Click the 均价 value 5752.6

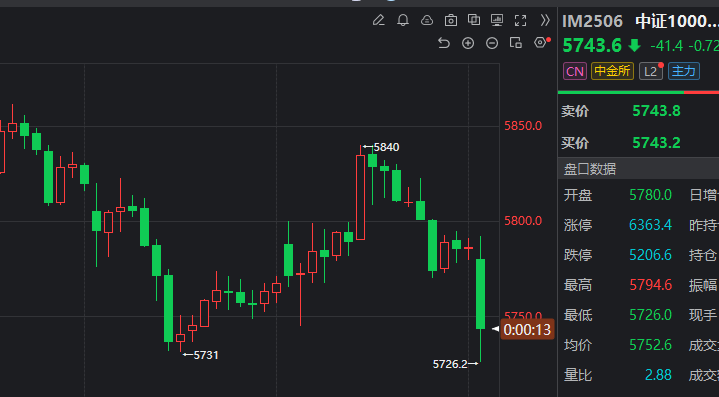click(x=650, y=345)
